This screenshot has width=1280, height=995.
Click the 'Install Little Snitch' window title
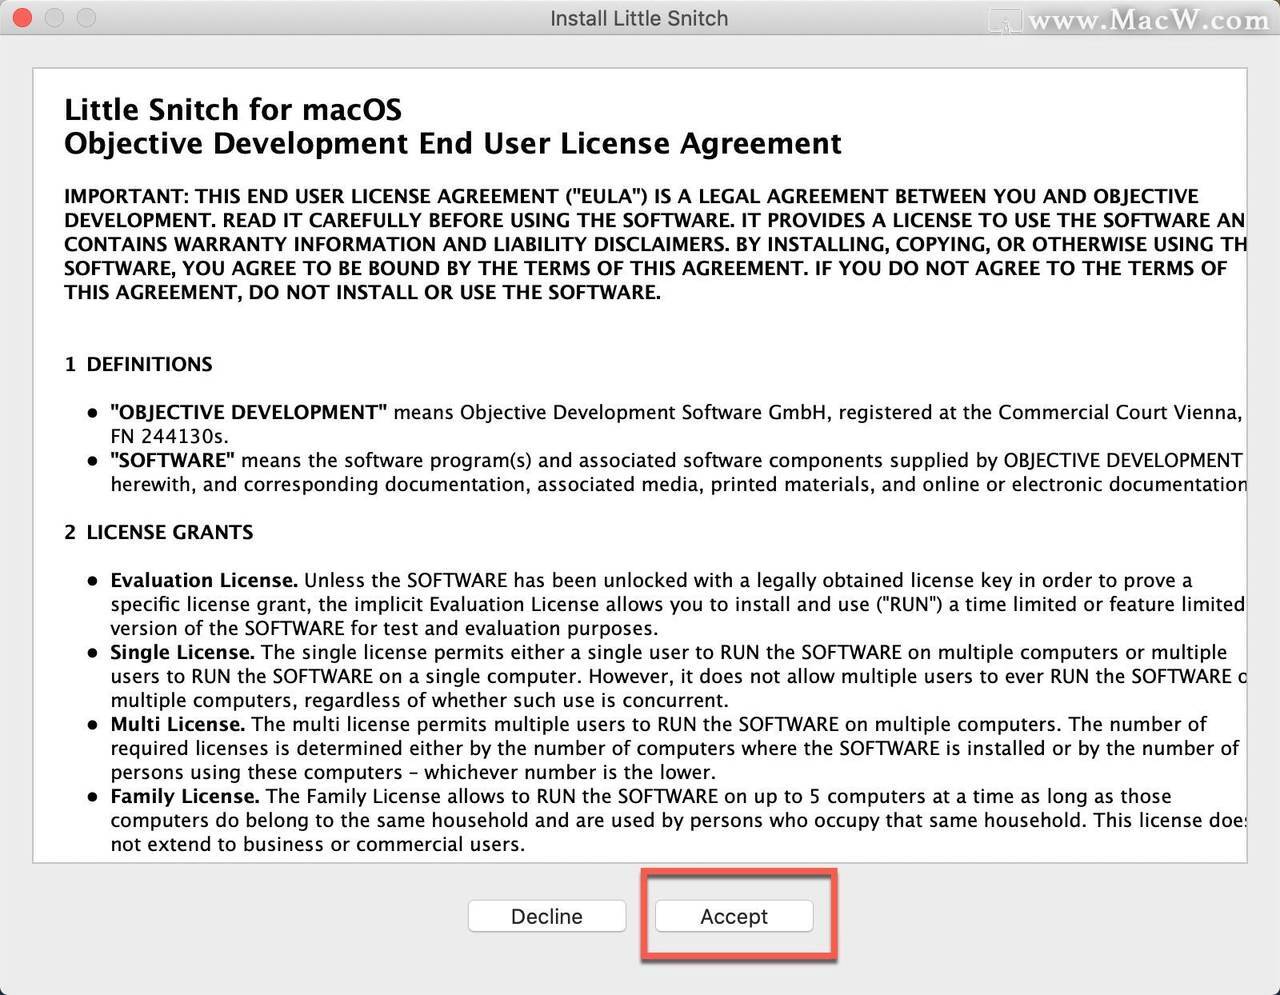pos(639,18)
